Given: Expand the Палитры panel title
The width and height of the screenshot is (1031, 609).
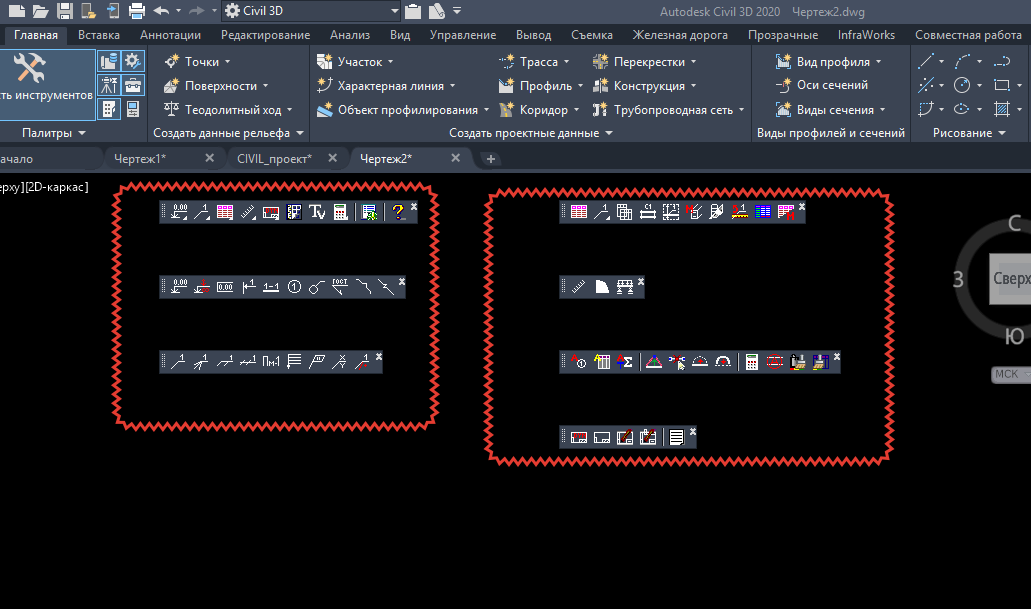Looking at the screenshot, I should tap(54, 133).
